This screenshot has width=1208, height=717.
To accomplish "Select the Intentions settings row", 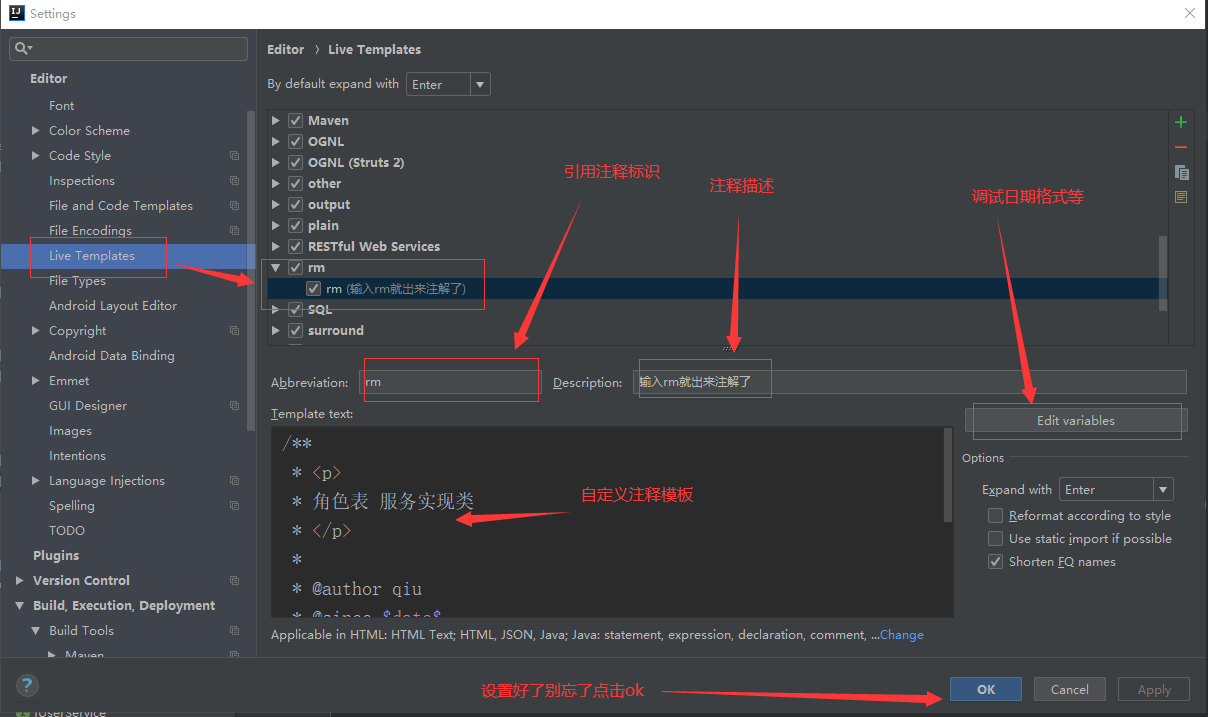I will (77, 456).
